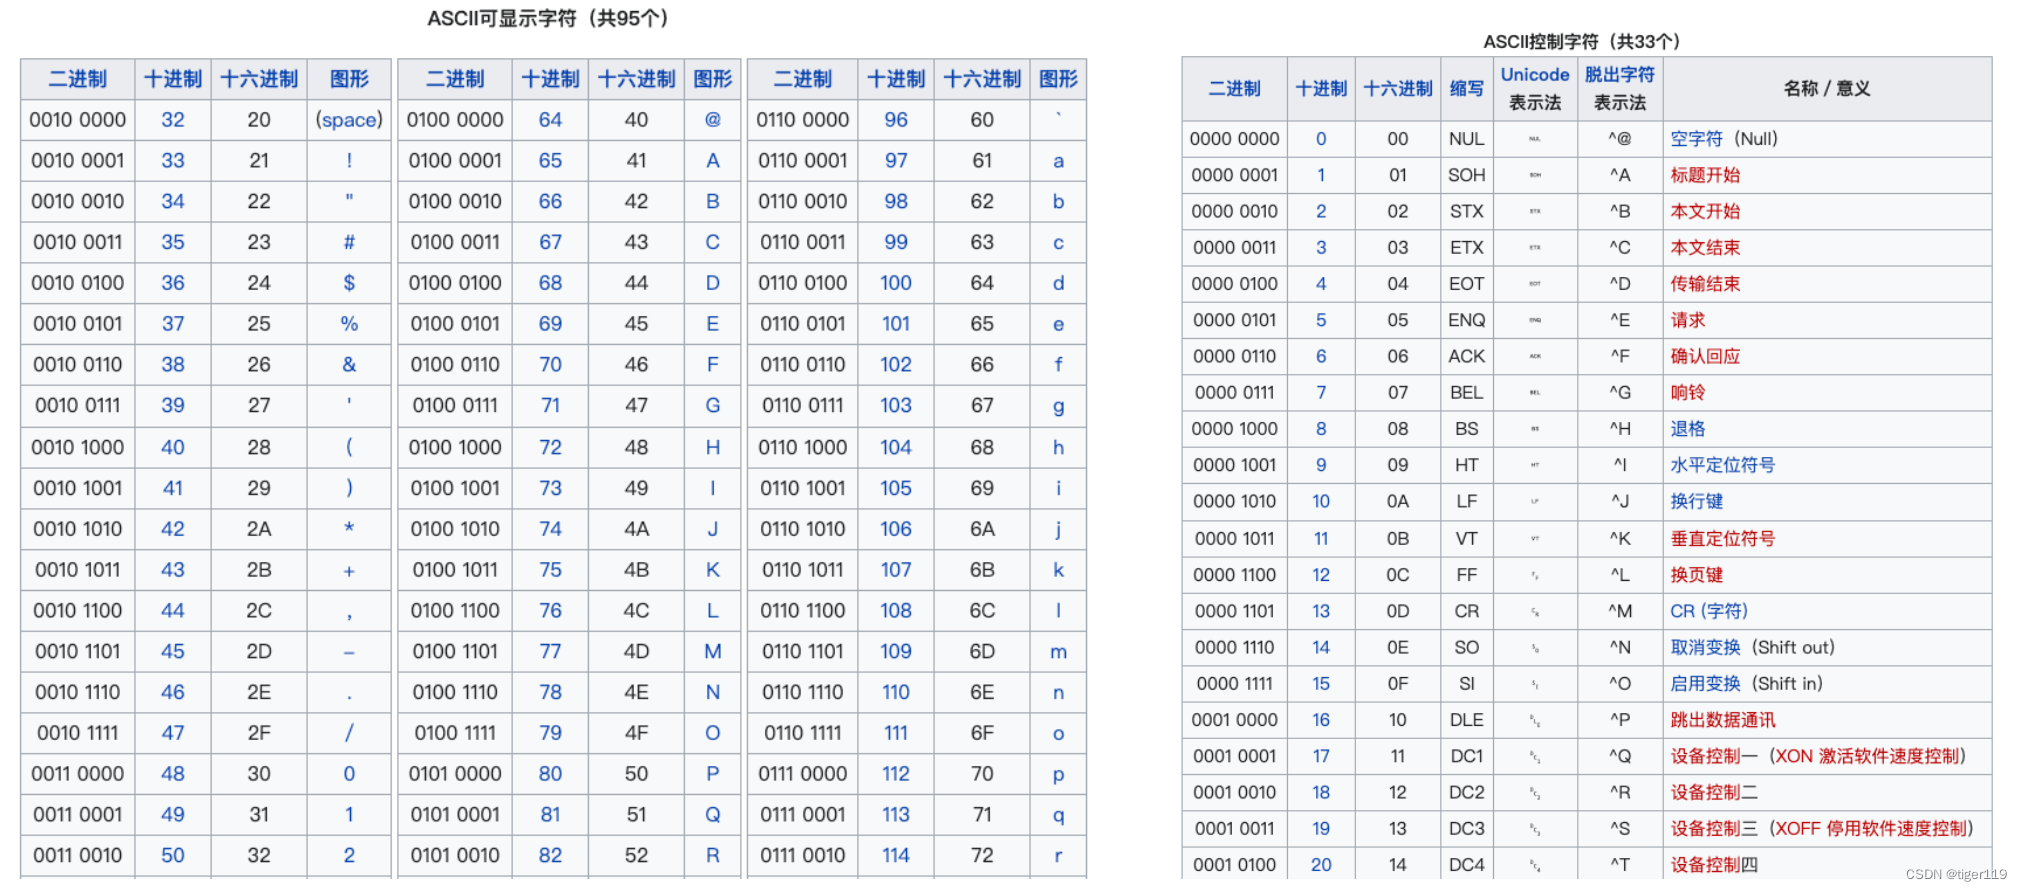Viewport: 2022px width, 891px height.
Task: Click the (space) glyph link
Action: click(x=349, y=120)
